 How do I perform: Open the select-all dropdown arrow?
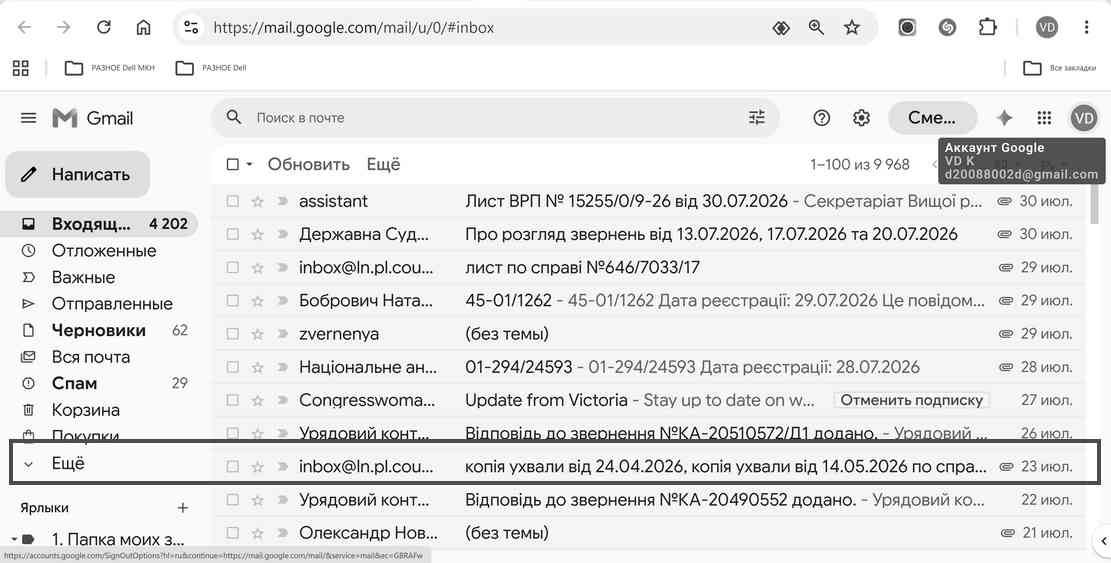pos(249,165)
